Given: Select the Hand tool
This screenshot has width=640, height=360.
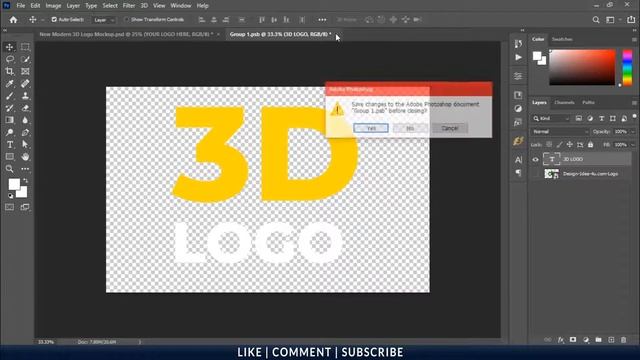Looking at the screenshot, I should pyautogui.click(x=25, y=157).
